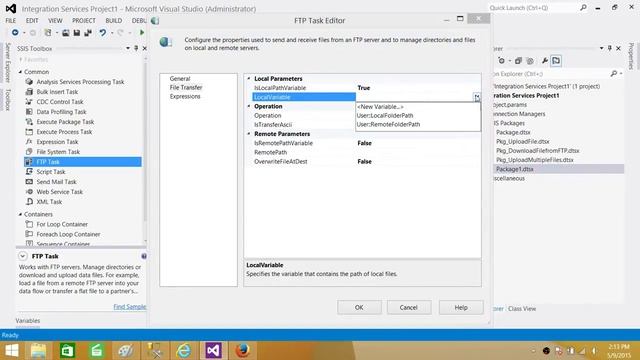The width and height of the screenshot is (640, 360).
Task: Collapse Containers group in SSIS Toolbox
Action: (20, 214)
